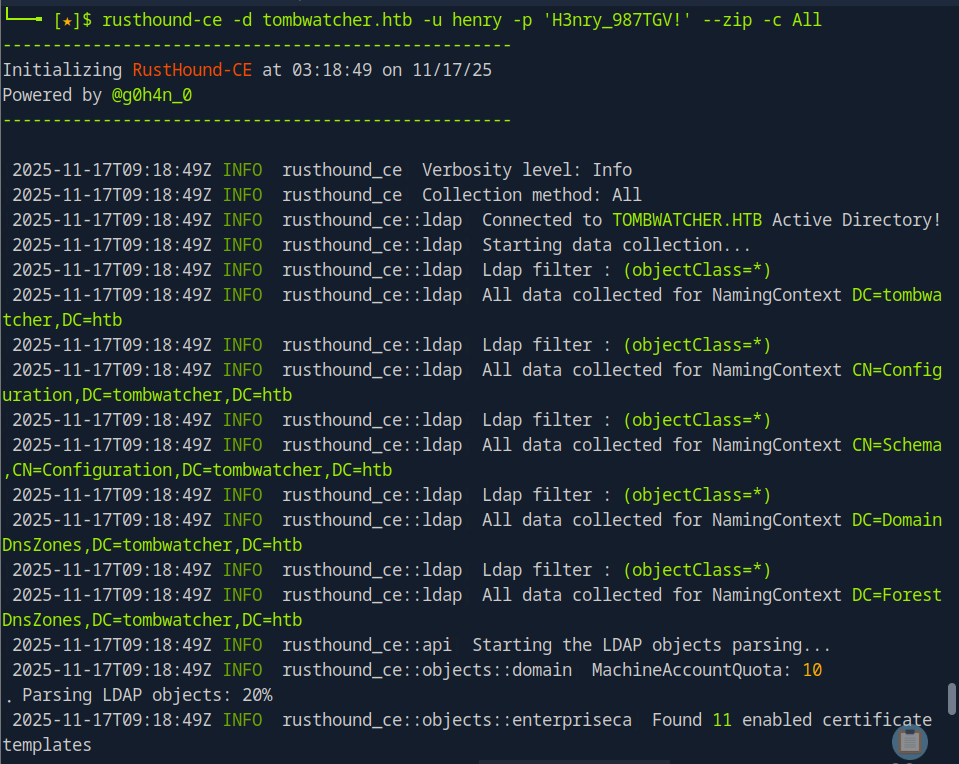Click the green number 11 for certificate templates

pyautogui.click(x=722, y=720)
